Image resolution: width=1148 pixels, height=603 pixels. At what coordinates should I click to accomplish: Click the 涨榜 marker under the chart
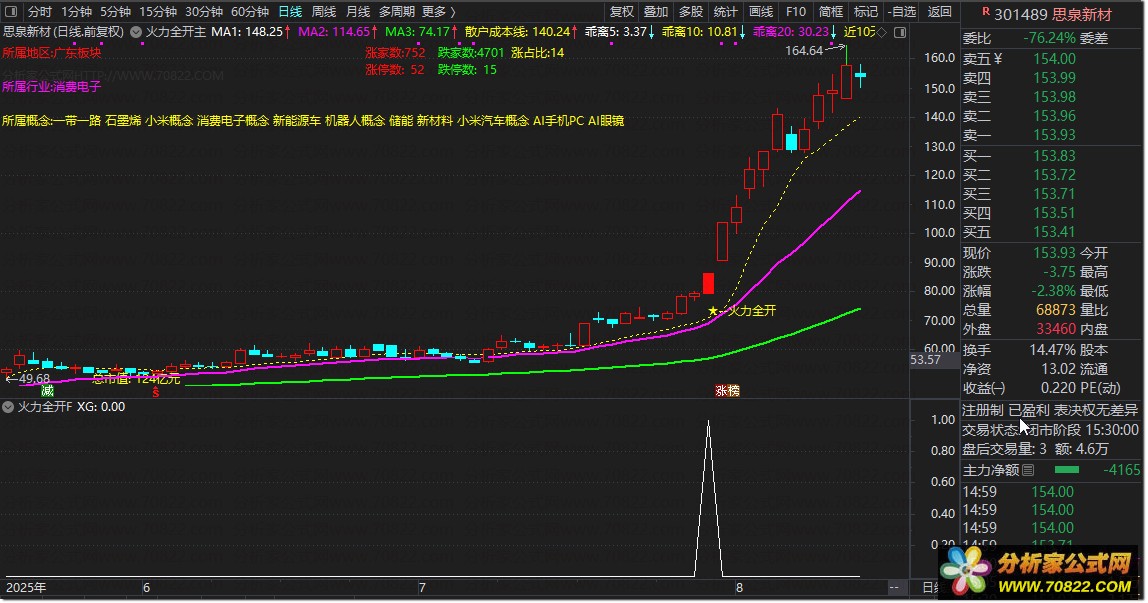click(727, 391)
